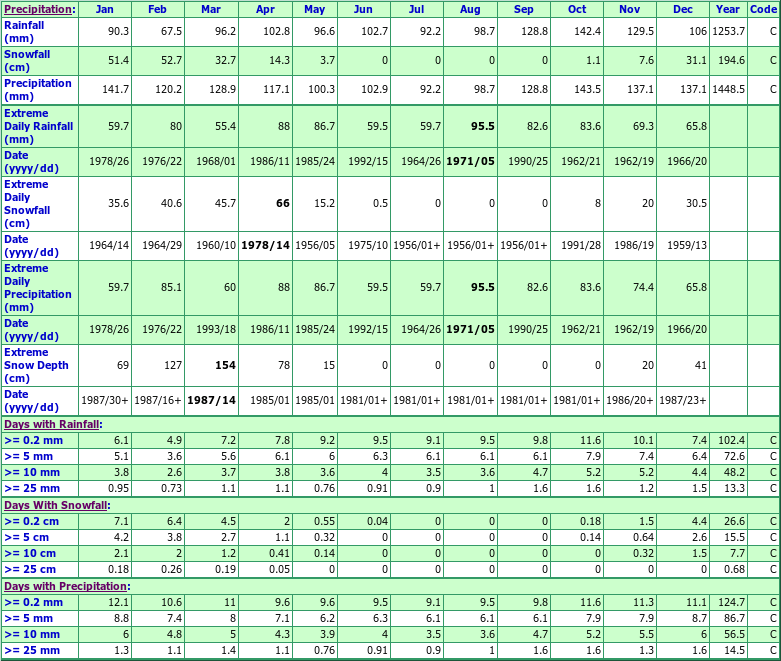Select the Rainfall (mm) row label
Viewport: 781px width, 661px height.
[25, 31]
